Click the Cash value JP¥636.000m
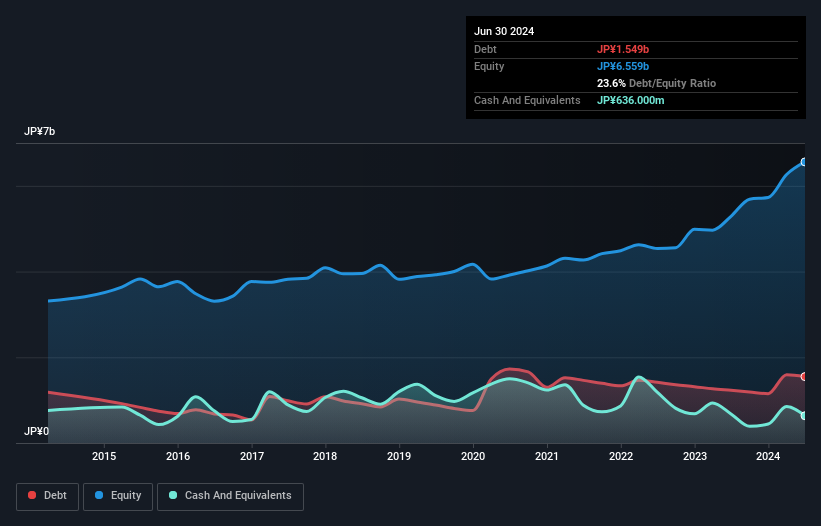The width and height of the screenshot is (821, 526). [630, 100]
